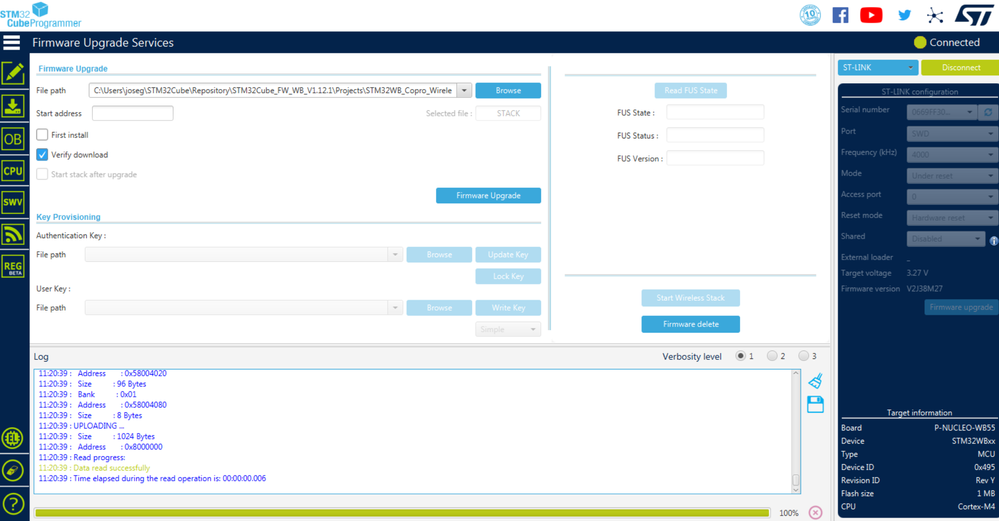Select verbosity level 1

pyautogui.click(x=740, y=356)
